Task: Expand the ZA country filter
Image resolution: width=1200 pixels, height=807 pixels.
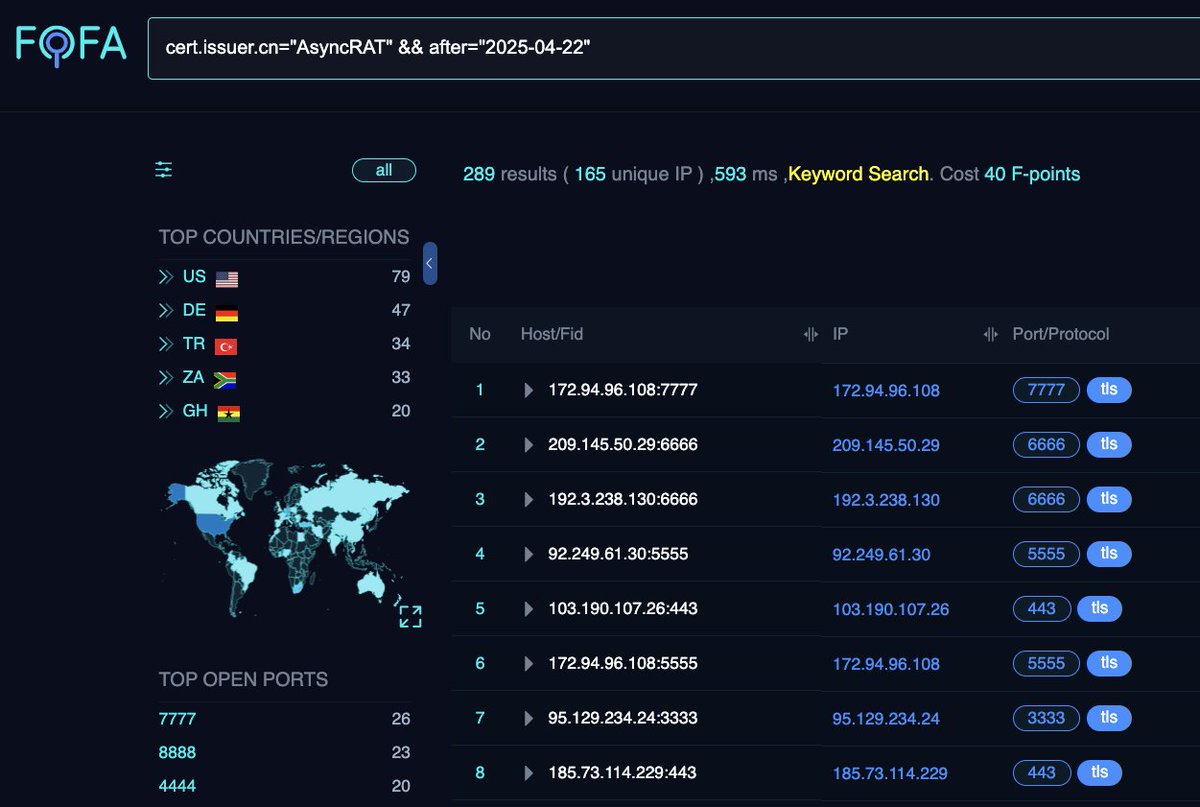Action: pyautogui.click(x=165, y=377)
